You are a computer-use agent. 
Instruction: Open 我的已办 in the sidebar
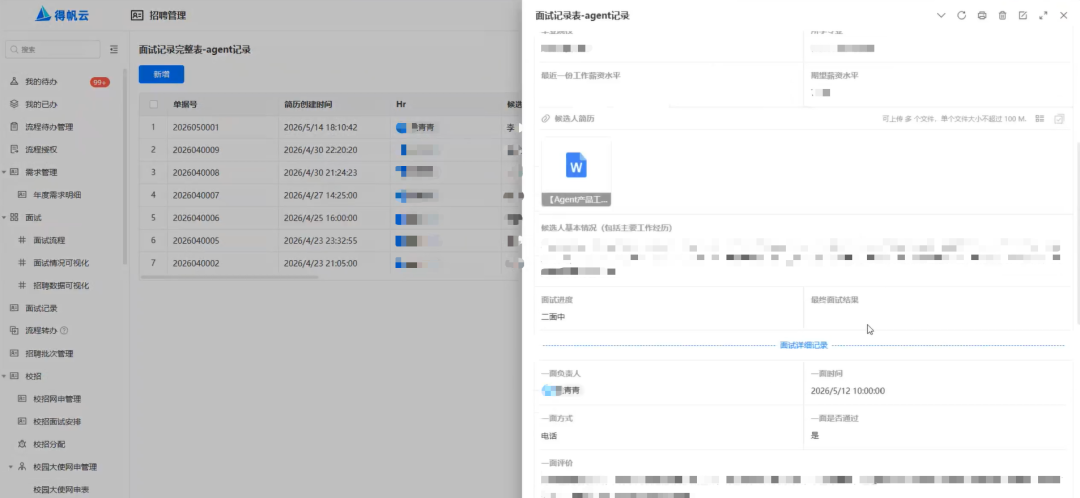click(x=41, y=105)
